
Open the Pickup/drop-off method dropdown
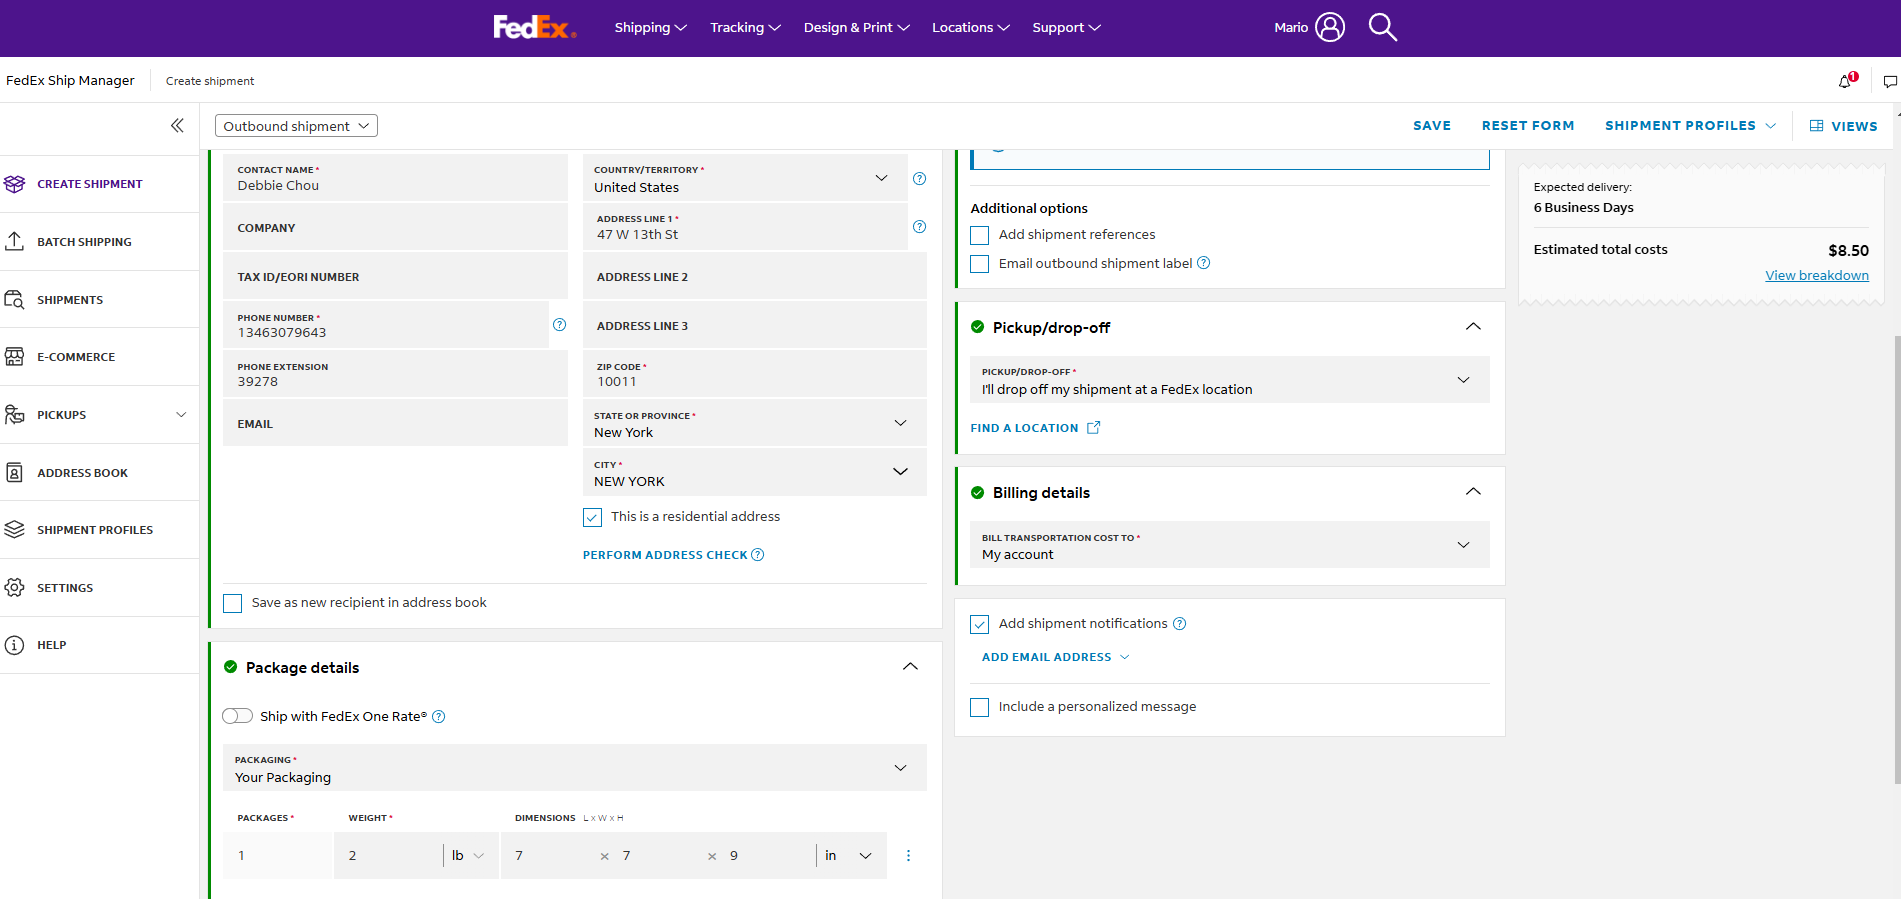(1230, 380)
